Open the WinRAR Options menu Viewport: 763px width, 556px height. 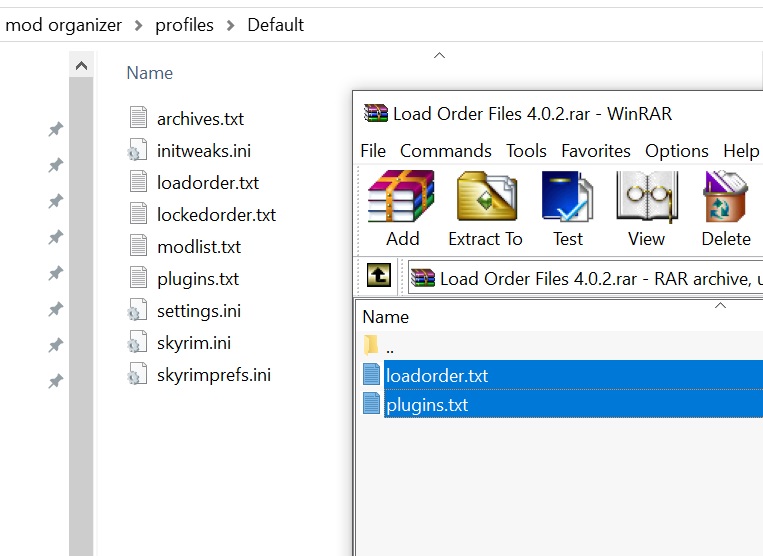click(676, 151)
